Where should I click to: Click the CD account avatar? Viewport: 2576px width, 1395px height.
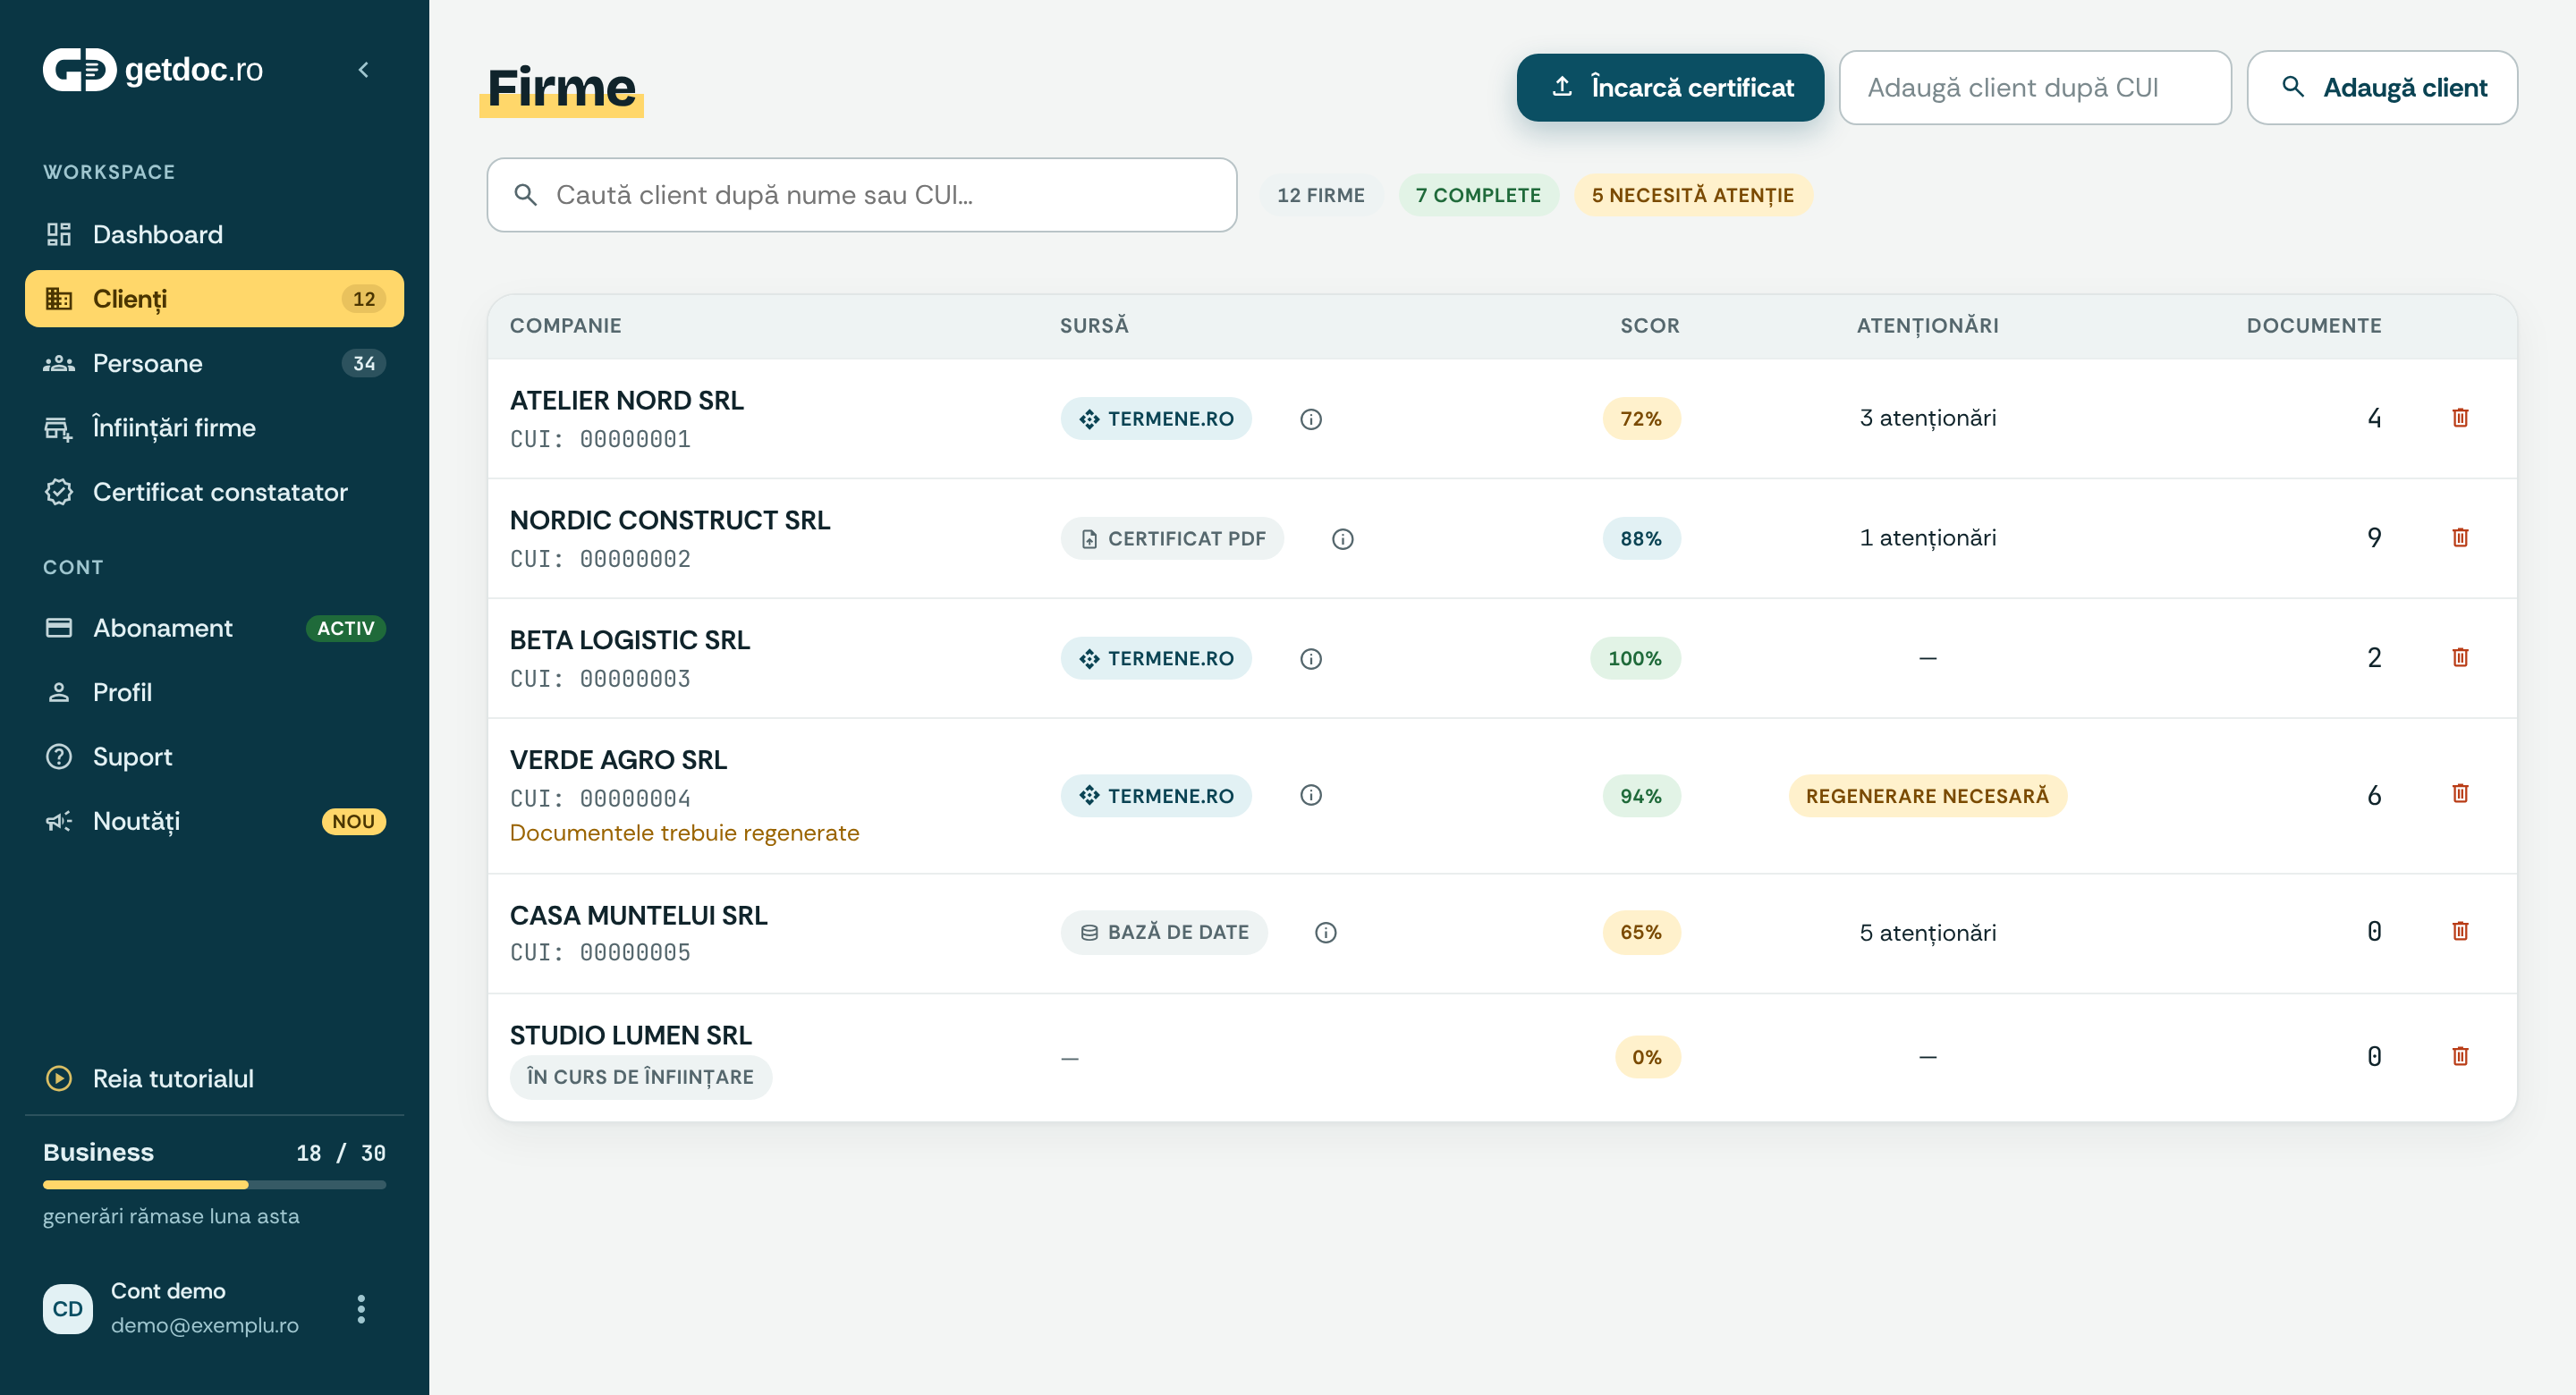68,1309
